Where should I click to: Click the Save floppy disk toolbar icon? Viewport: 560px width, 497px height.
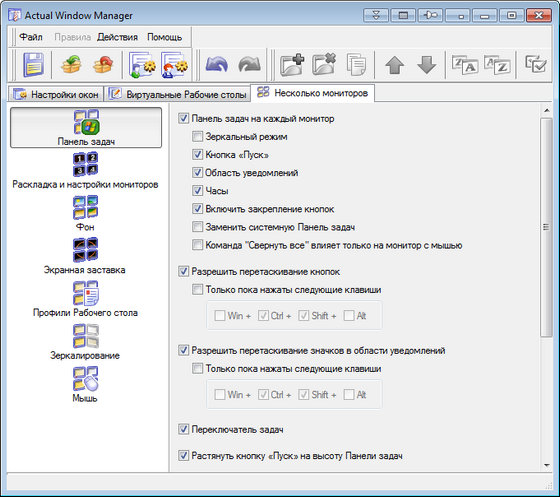pos(34,65)
